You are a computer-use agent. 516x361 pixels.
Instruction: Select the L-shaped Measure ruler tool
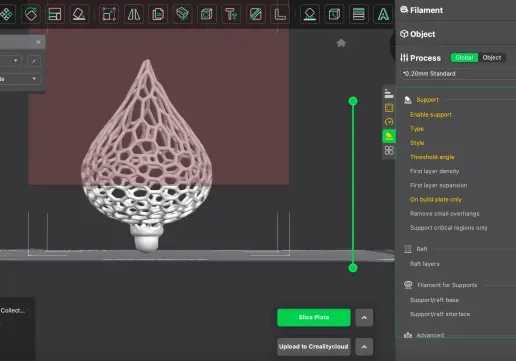coord(280,14)
